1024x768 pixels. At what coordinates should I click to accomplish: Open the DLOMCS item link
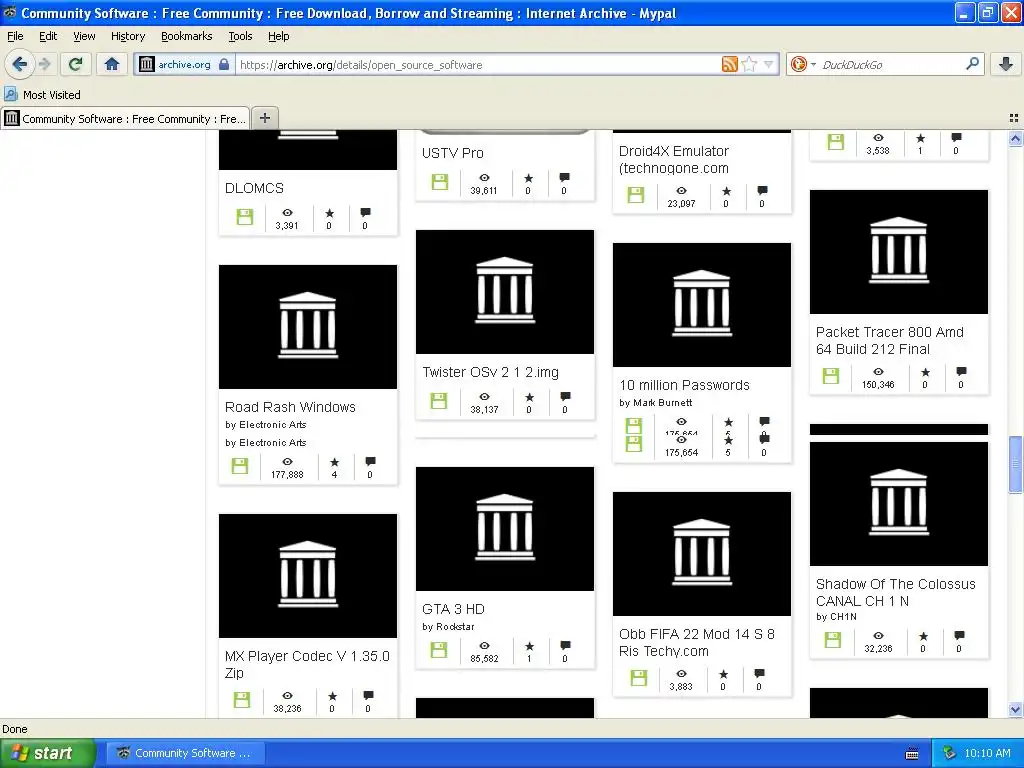point(254,188)
